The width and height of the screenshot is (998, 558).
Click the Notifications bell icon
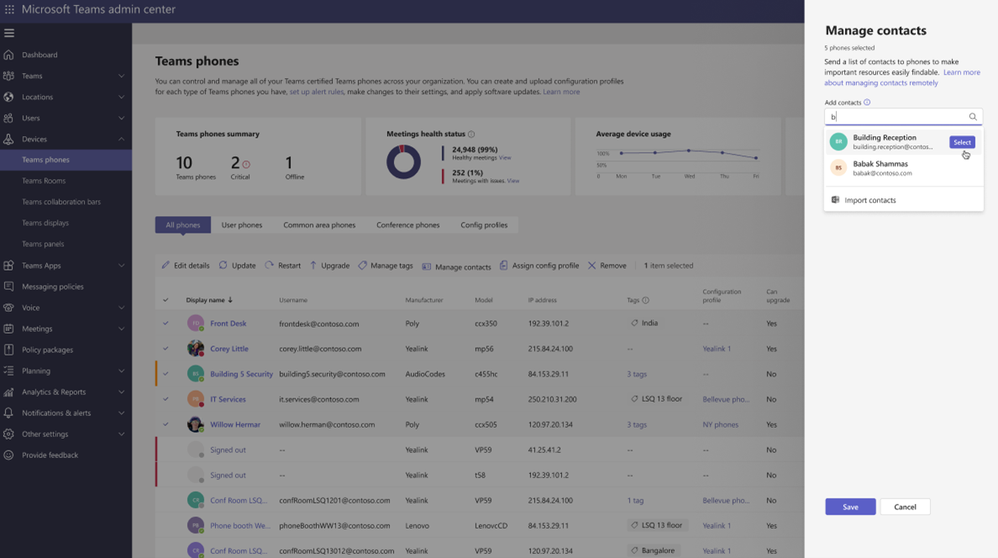(8, 413)
